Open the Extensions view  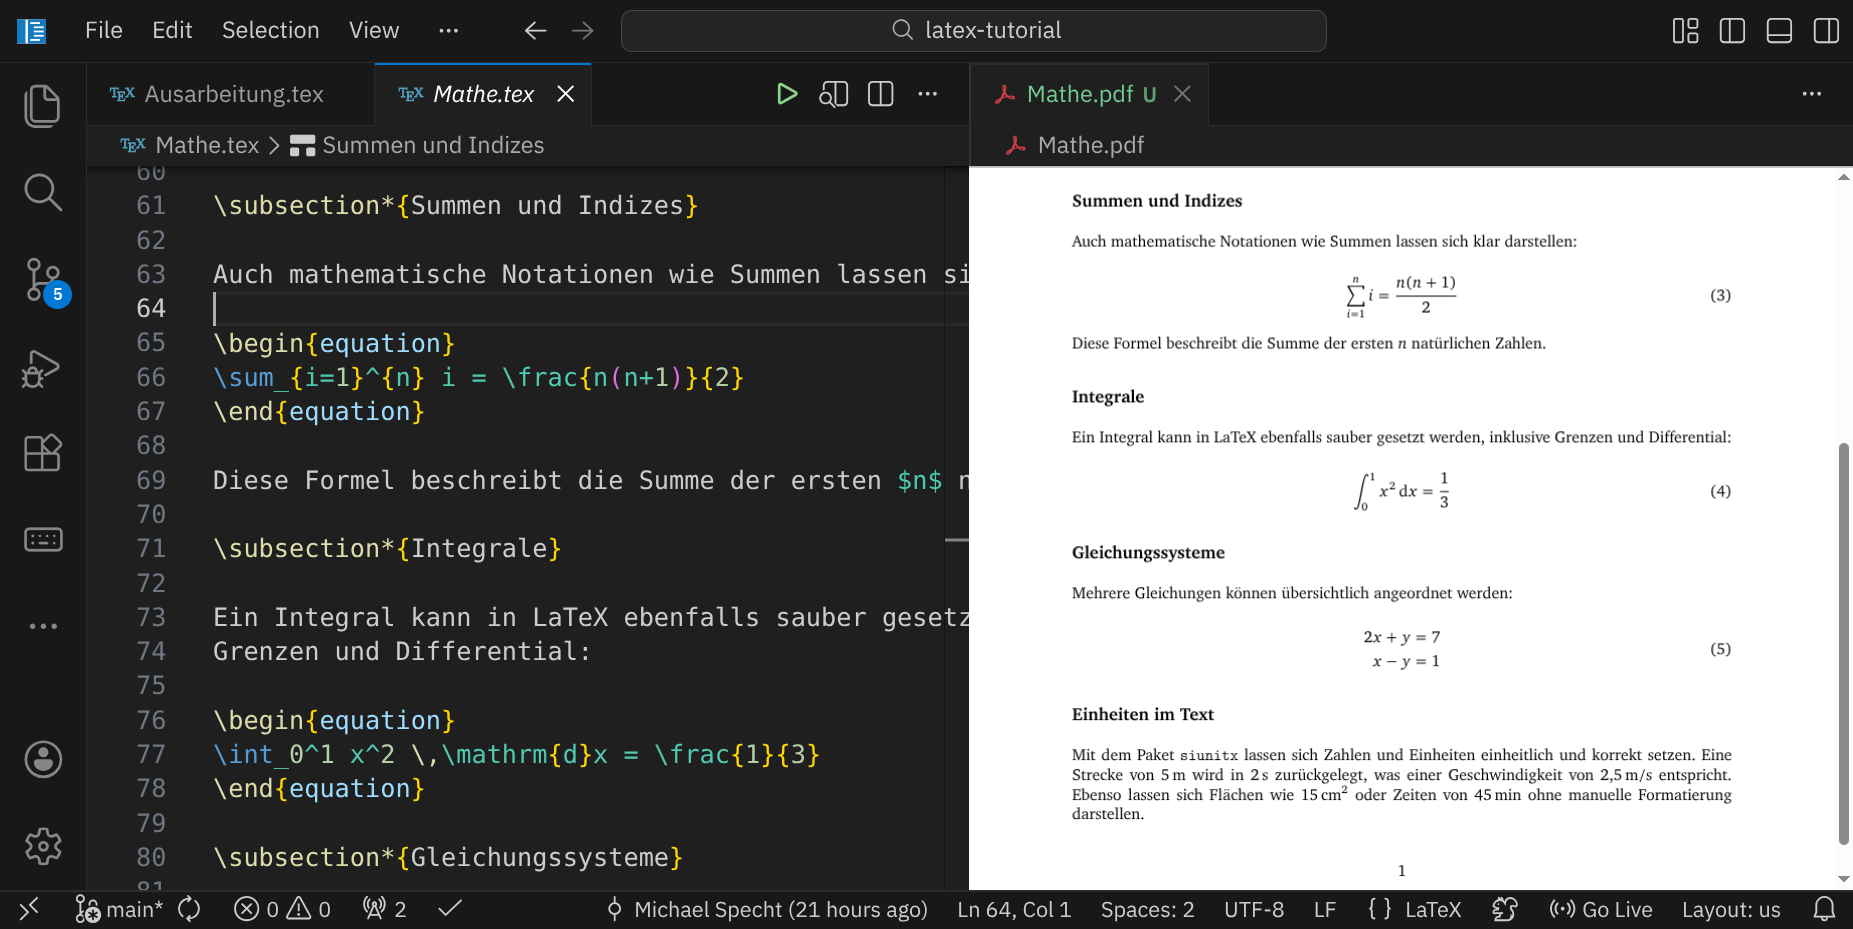point(42,453)
